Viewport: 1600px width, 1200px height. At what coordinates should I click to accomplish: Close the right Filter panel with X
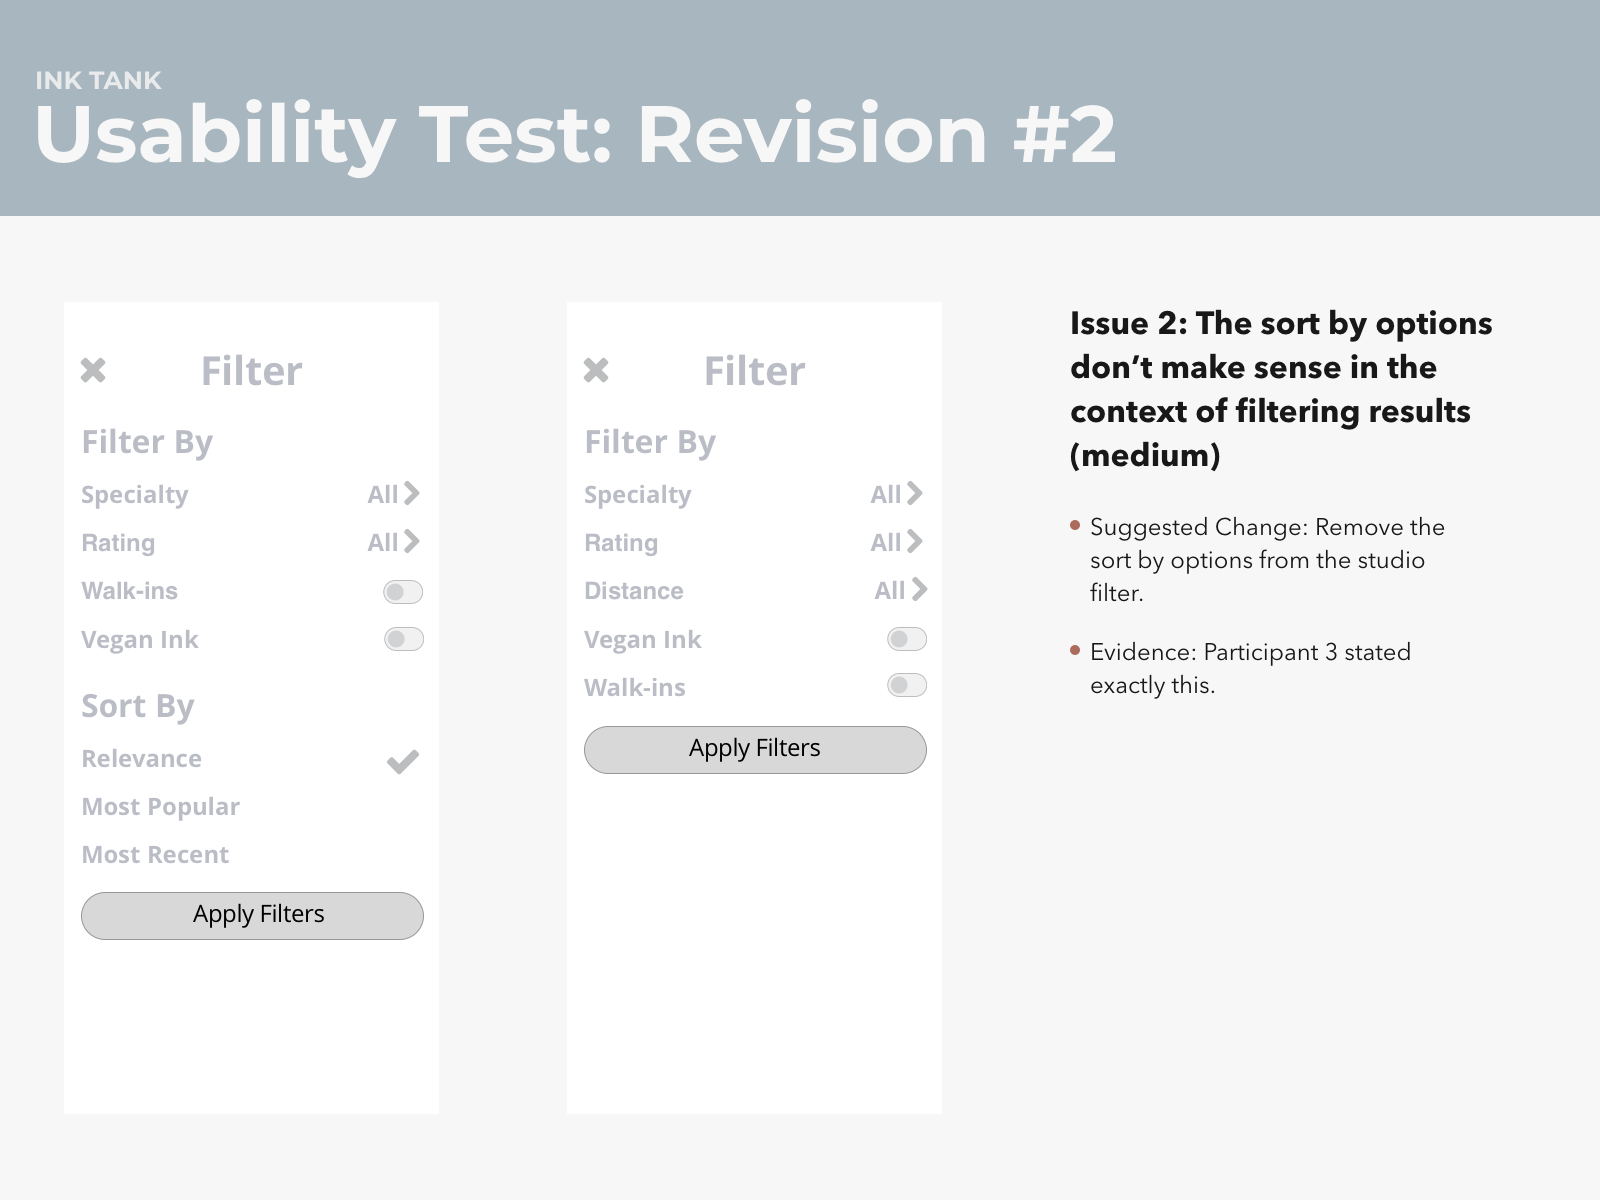click(596, 371)
